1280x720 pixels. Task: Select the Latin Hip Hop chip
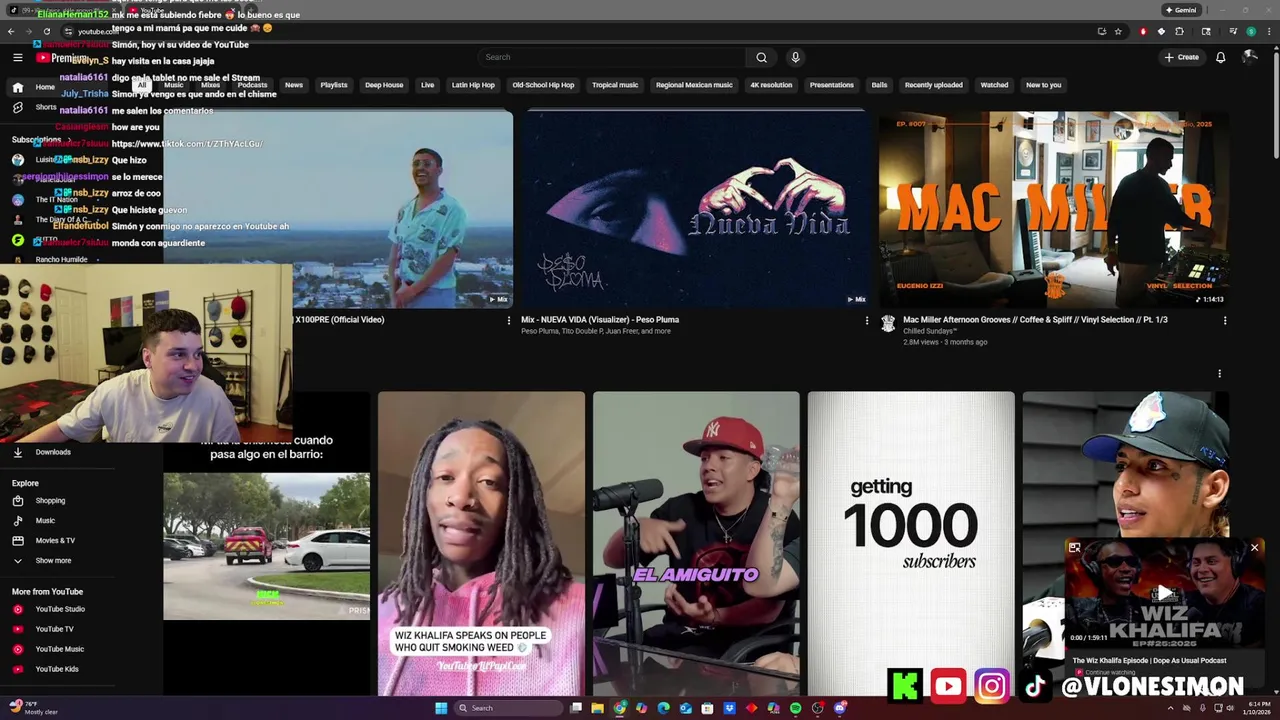[x=473, y=85]
